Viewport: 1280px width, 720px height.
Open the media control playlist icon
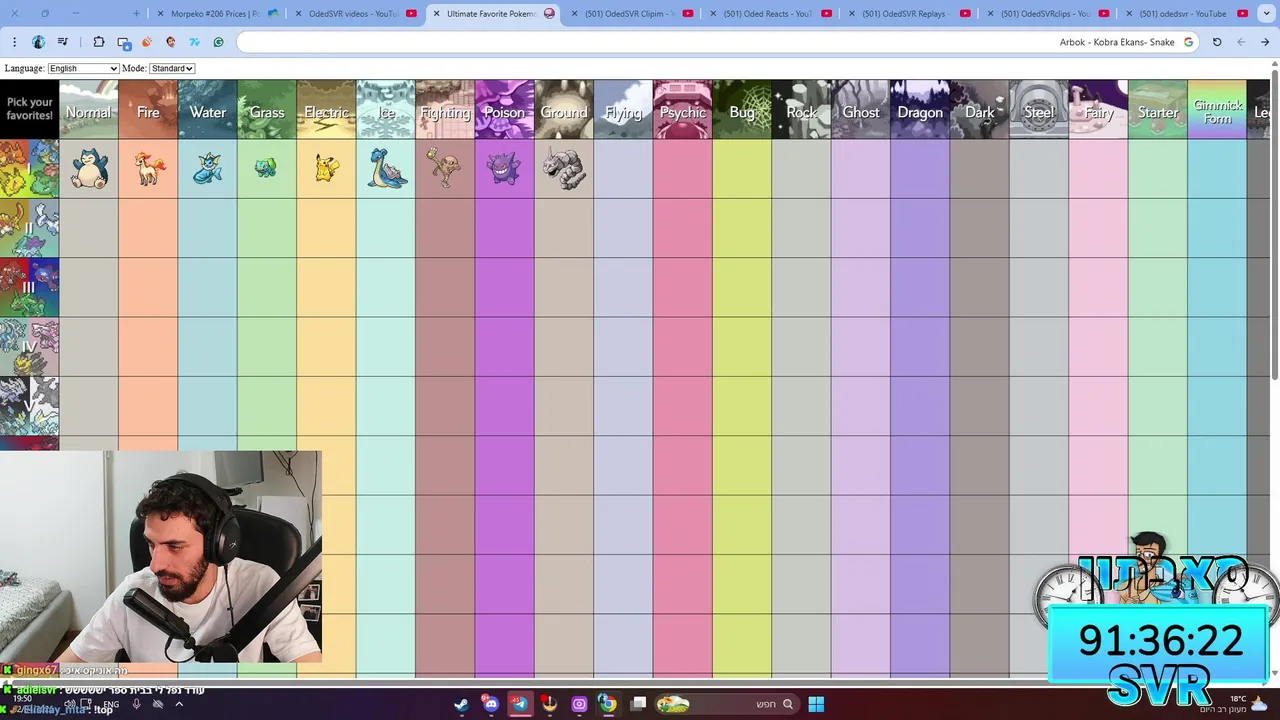point(63,42)
